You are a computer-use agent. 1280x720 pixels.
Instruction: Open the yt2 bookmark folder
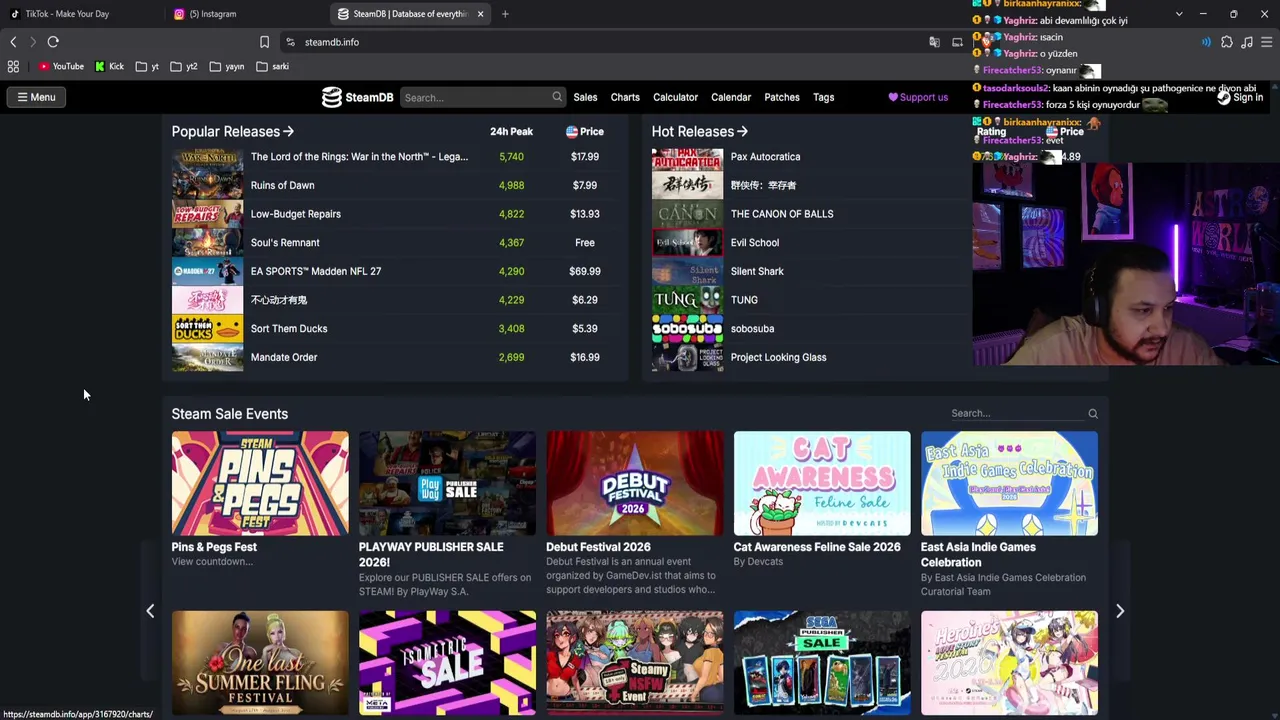tap(184, 66)
